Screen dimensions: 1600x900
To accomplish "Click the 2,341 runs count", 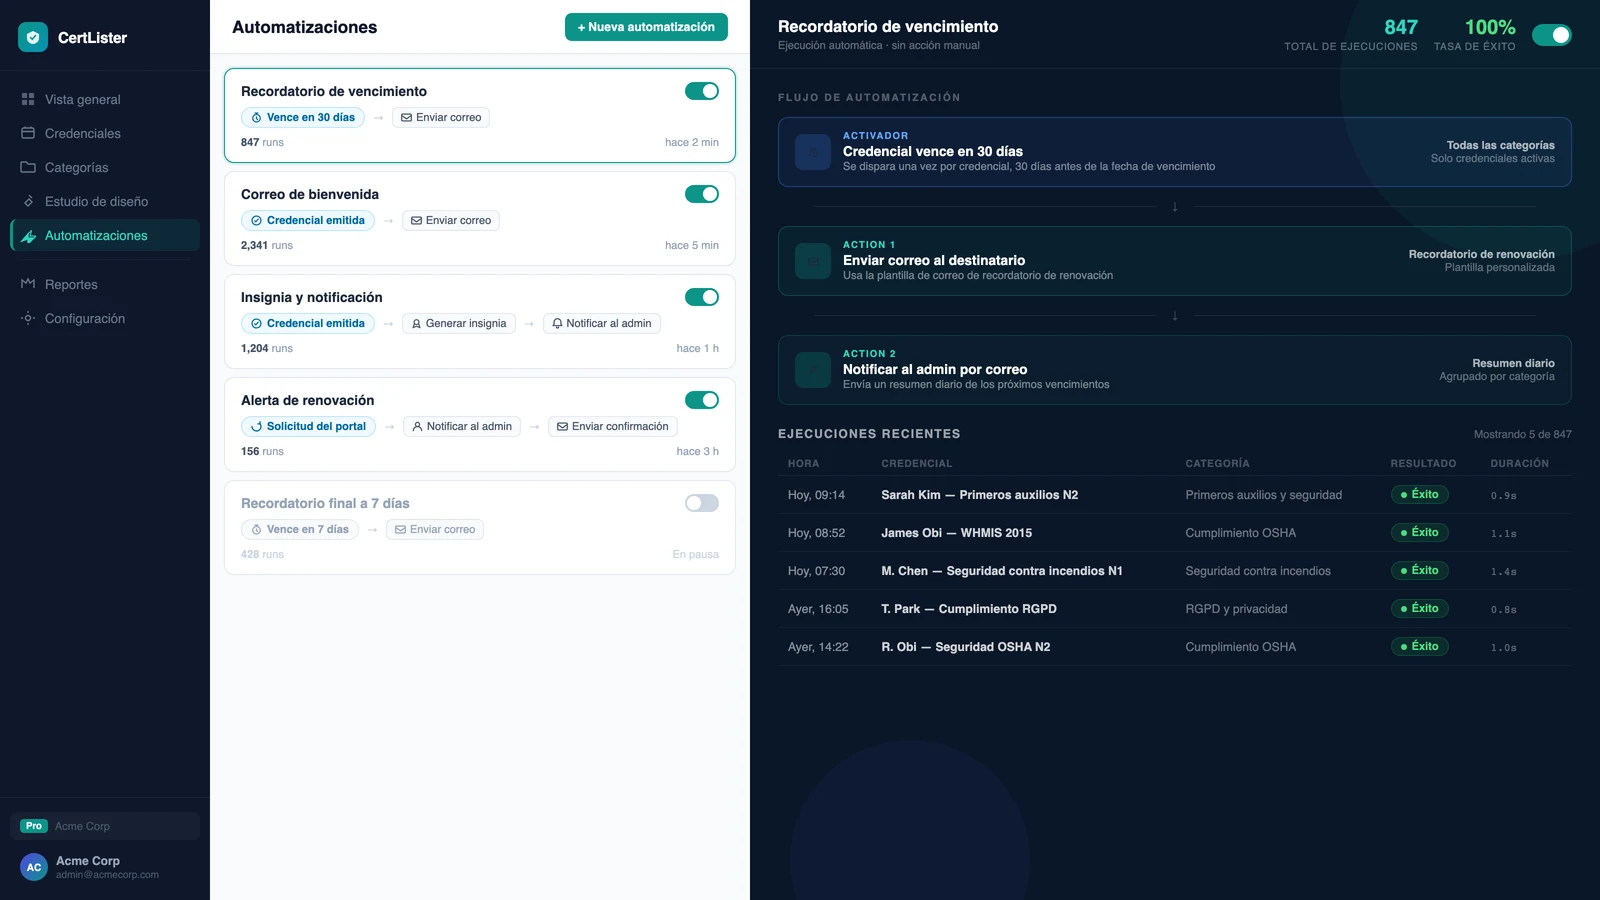I will pyautogui.click(x=267, y=246).
